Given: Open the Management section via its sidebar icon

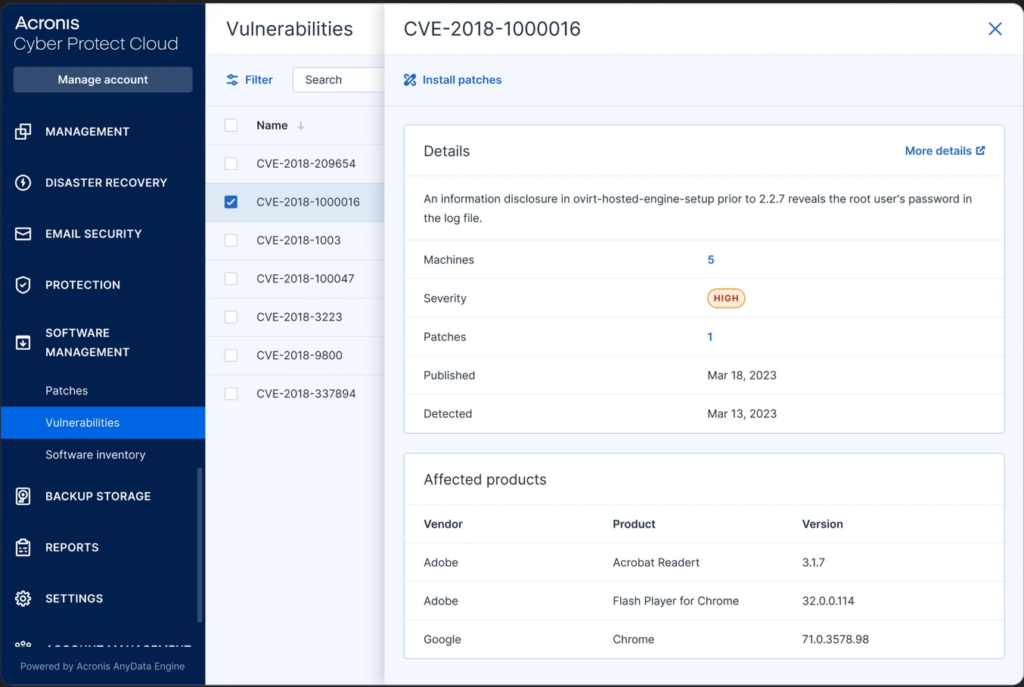Looking at the screenshot, I should click(x=21, y=131).
